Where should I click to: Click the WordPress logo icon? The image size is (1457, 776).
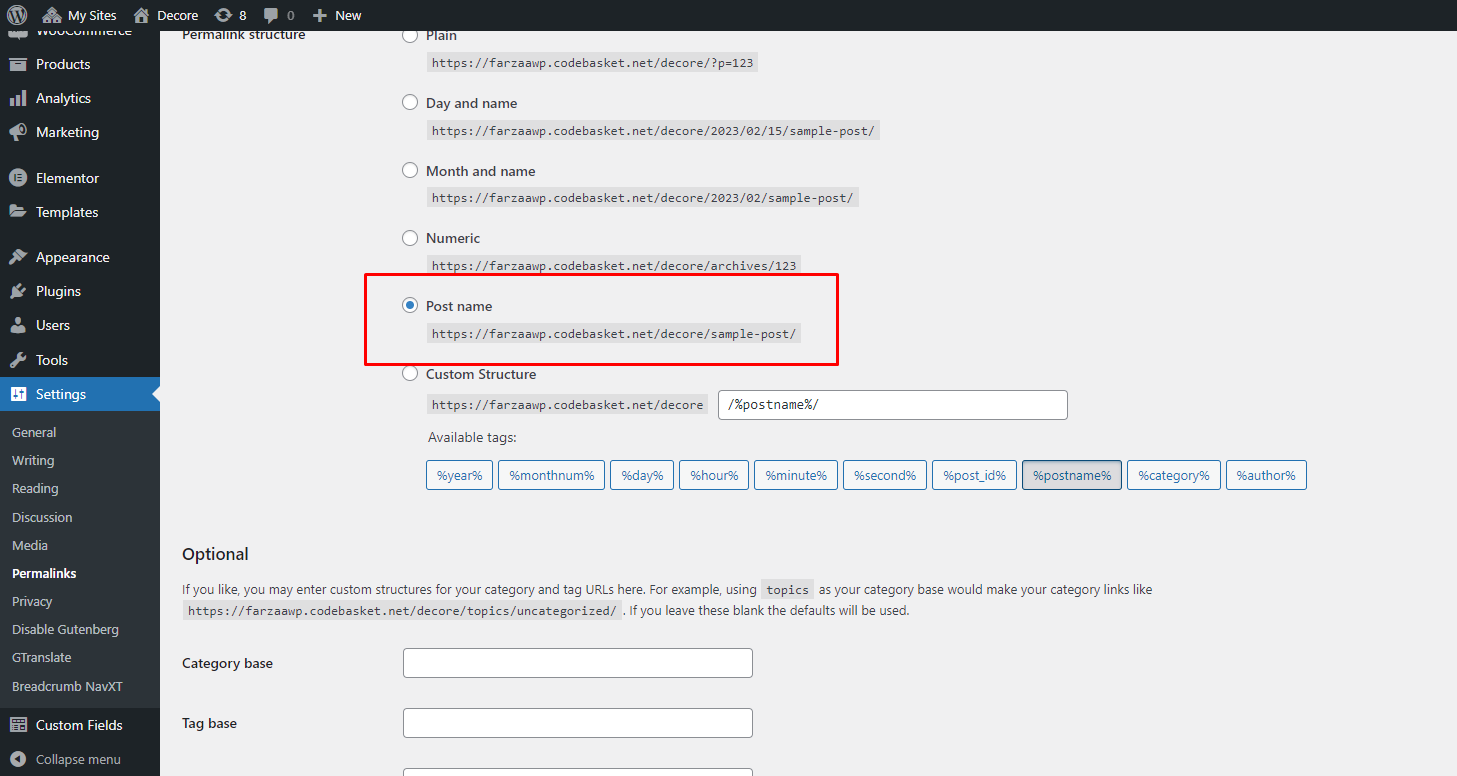point(17,15)
